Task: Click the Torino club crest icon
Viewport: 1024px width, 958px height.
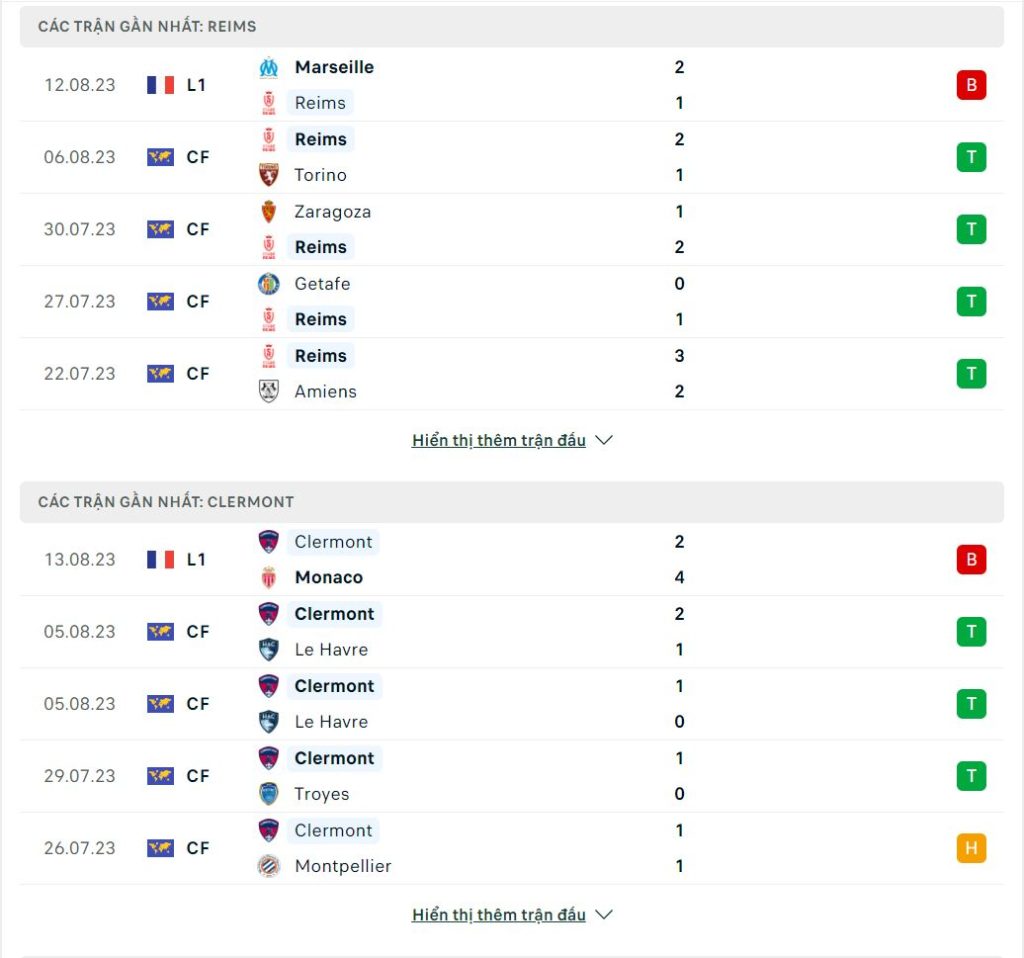Action: point(268,175)
